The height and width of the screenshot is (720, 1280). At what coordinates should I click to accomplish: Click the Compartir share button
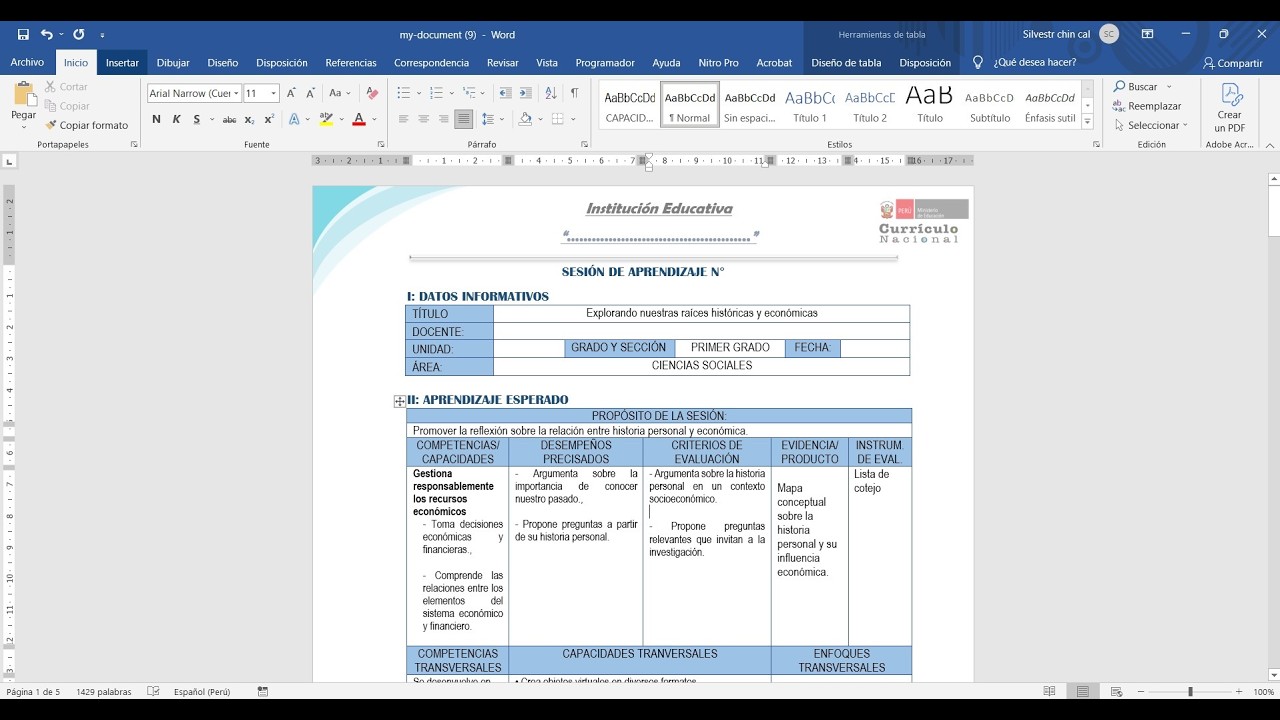tap(1233, 63)
